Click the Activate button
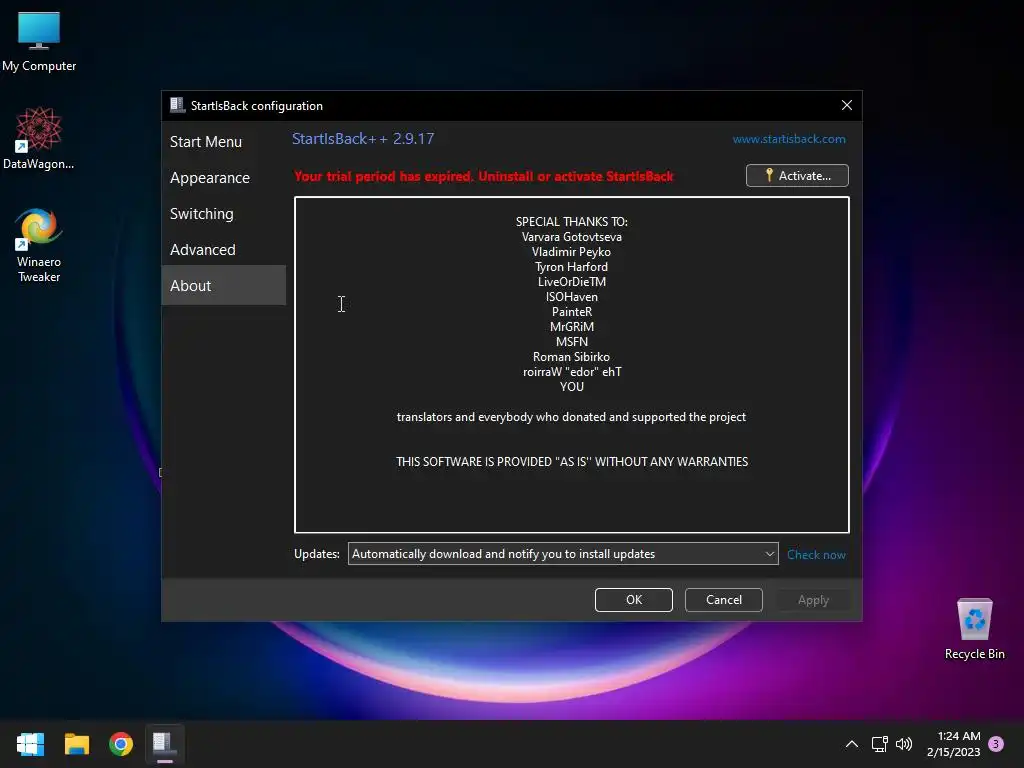The width and height of the screenshot is (1024, 768). click(x=797, y=176)
